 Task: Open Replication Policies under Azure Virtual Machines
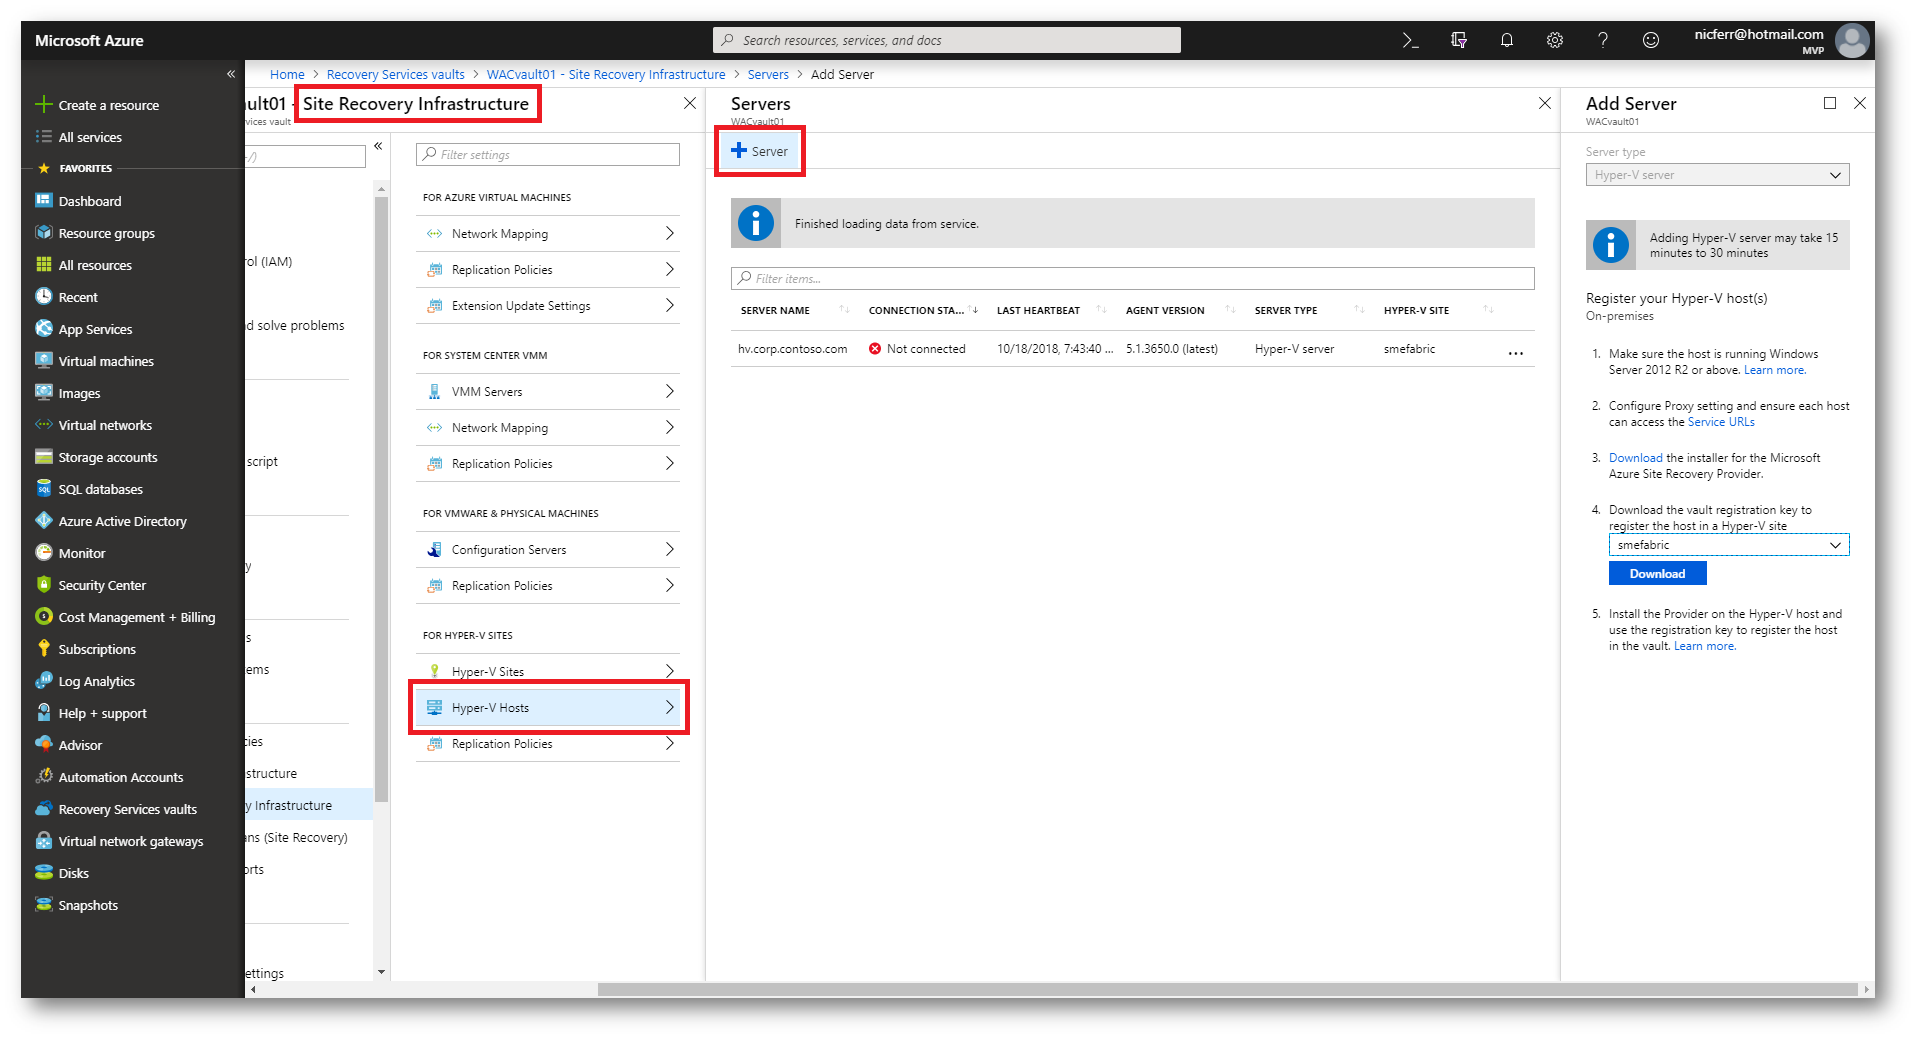(548, 270)
